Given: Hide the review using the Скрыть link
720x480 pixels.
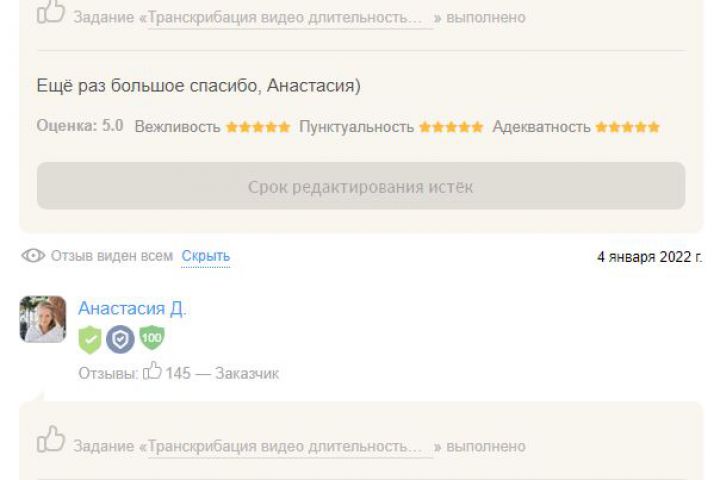Looking at the screenshot, I should click(x=205, y=256).
